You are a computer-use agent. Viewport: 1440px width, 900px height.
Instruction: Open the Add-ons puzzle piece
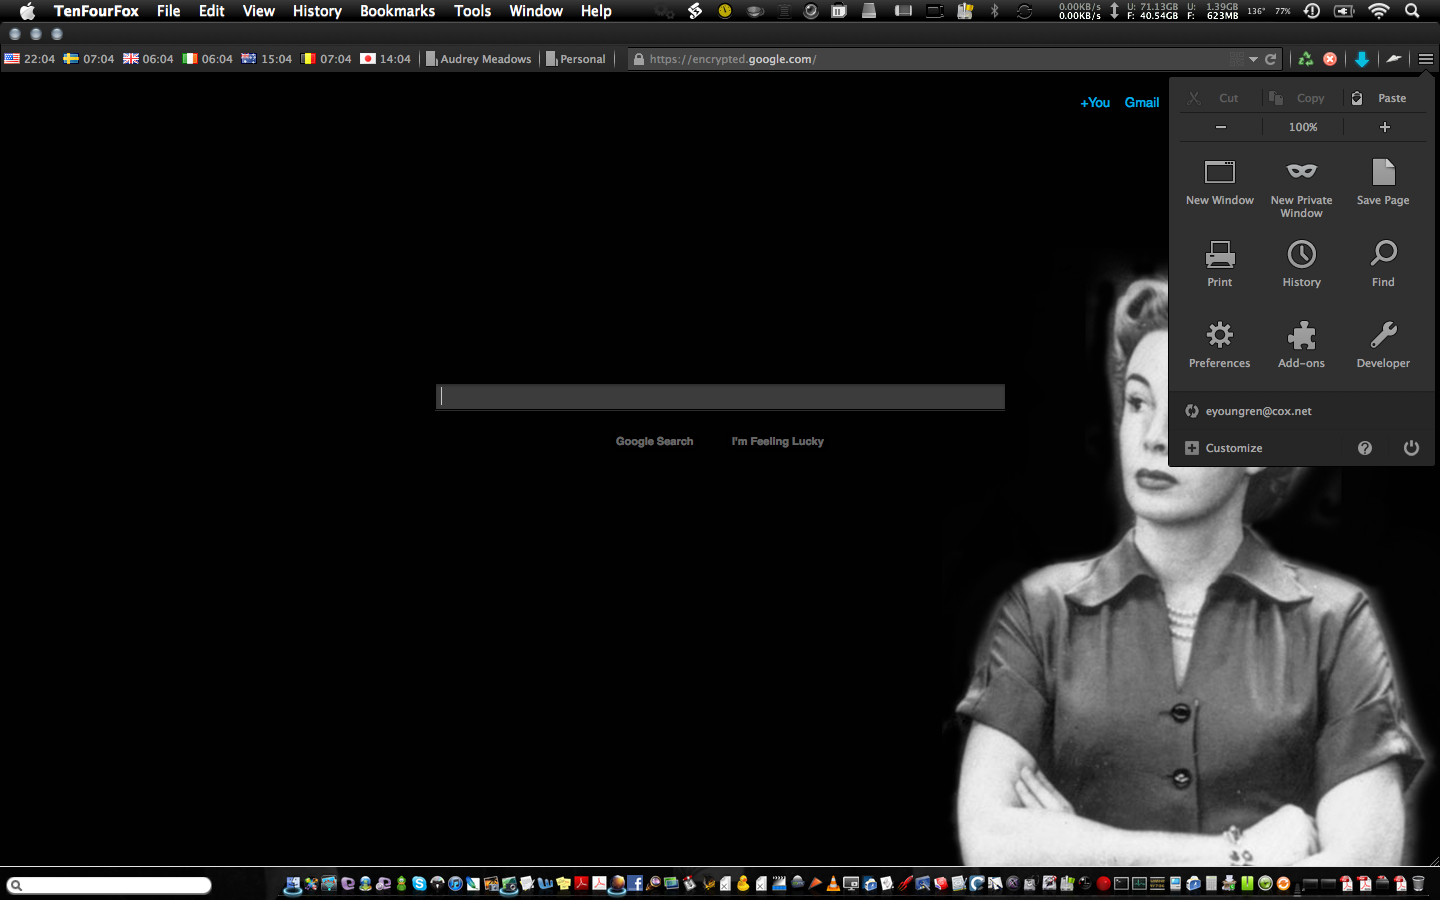[1301, 335]
